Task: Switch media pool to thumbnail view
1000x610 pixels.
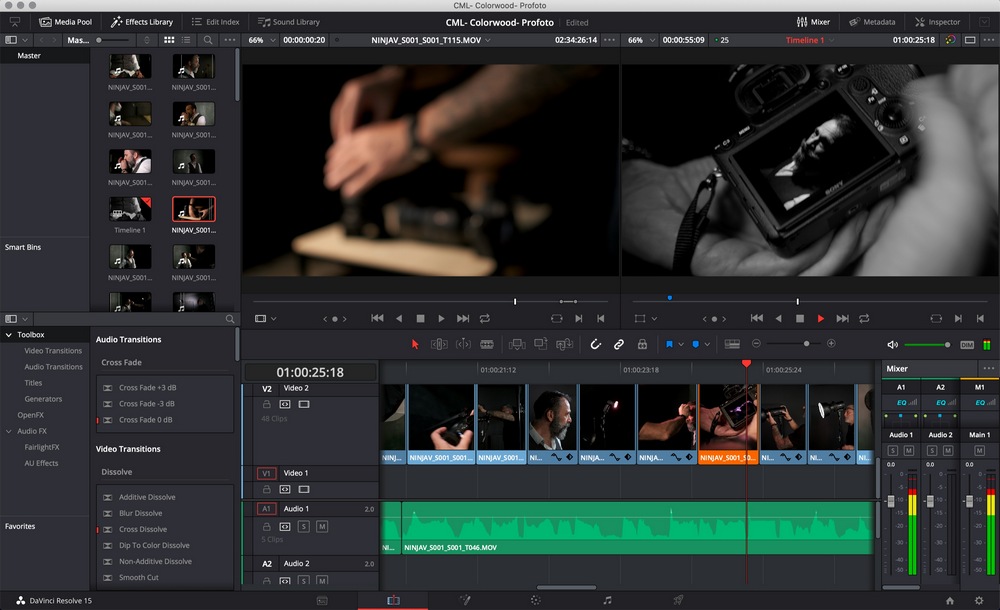Action: point(169,40)
